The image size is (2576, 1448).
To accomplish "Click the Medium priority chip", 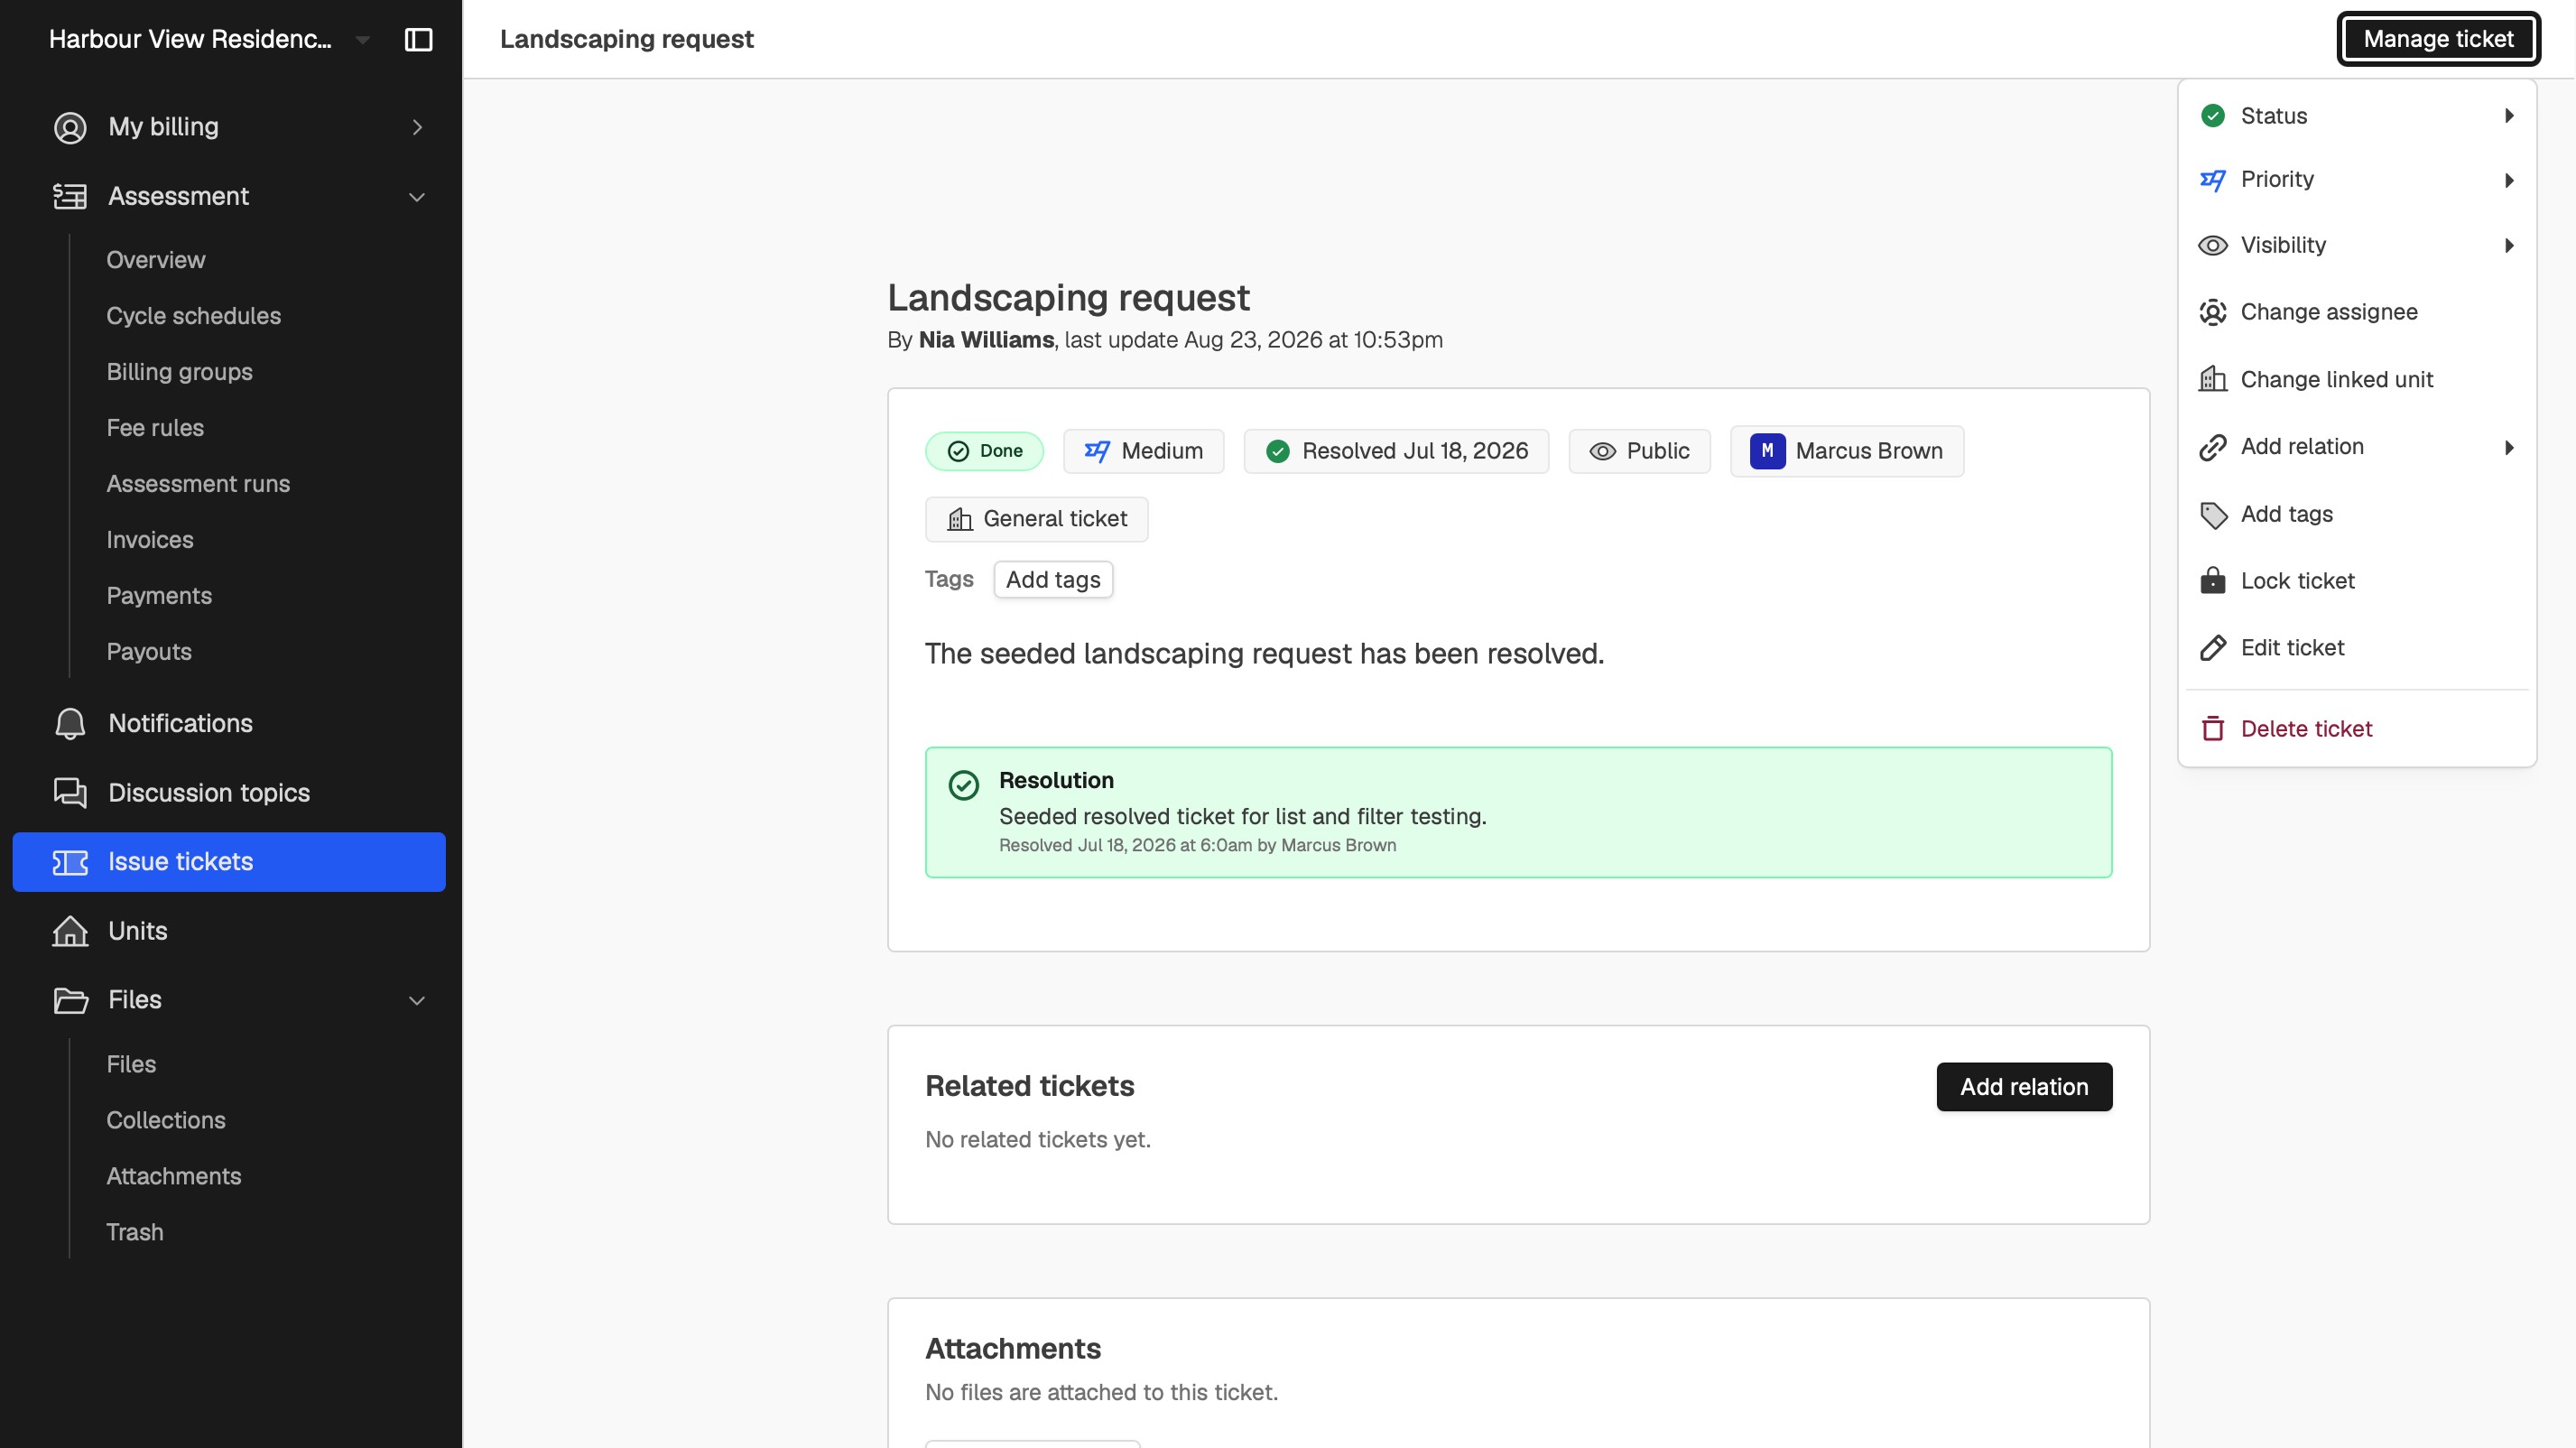I will (x=1143, y=451).
